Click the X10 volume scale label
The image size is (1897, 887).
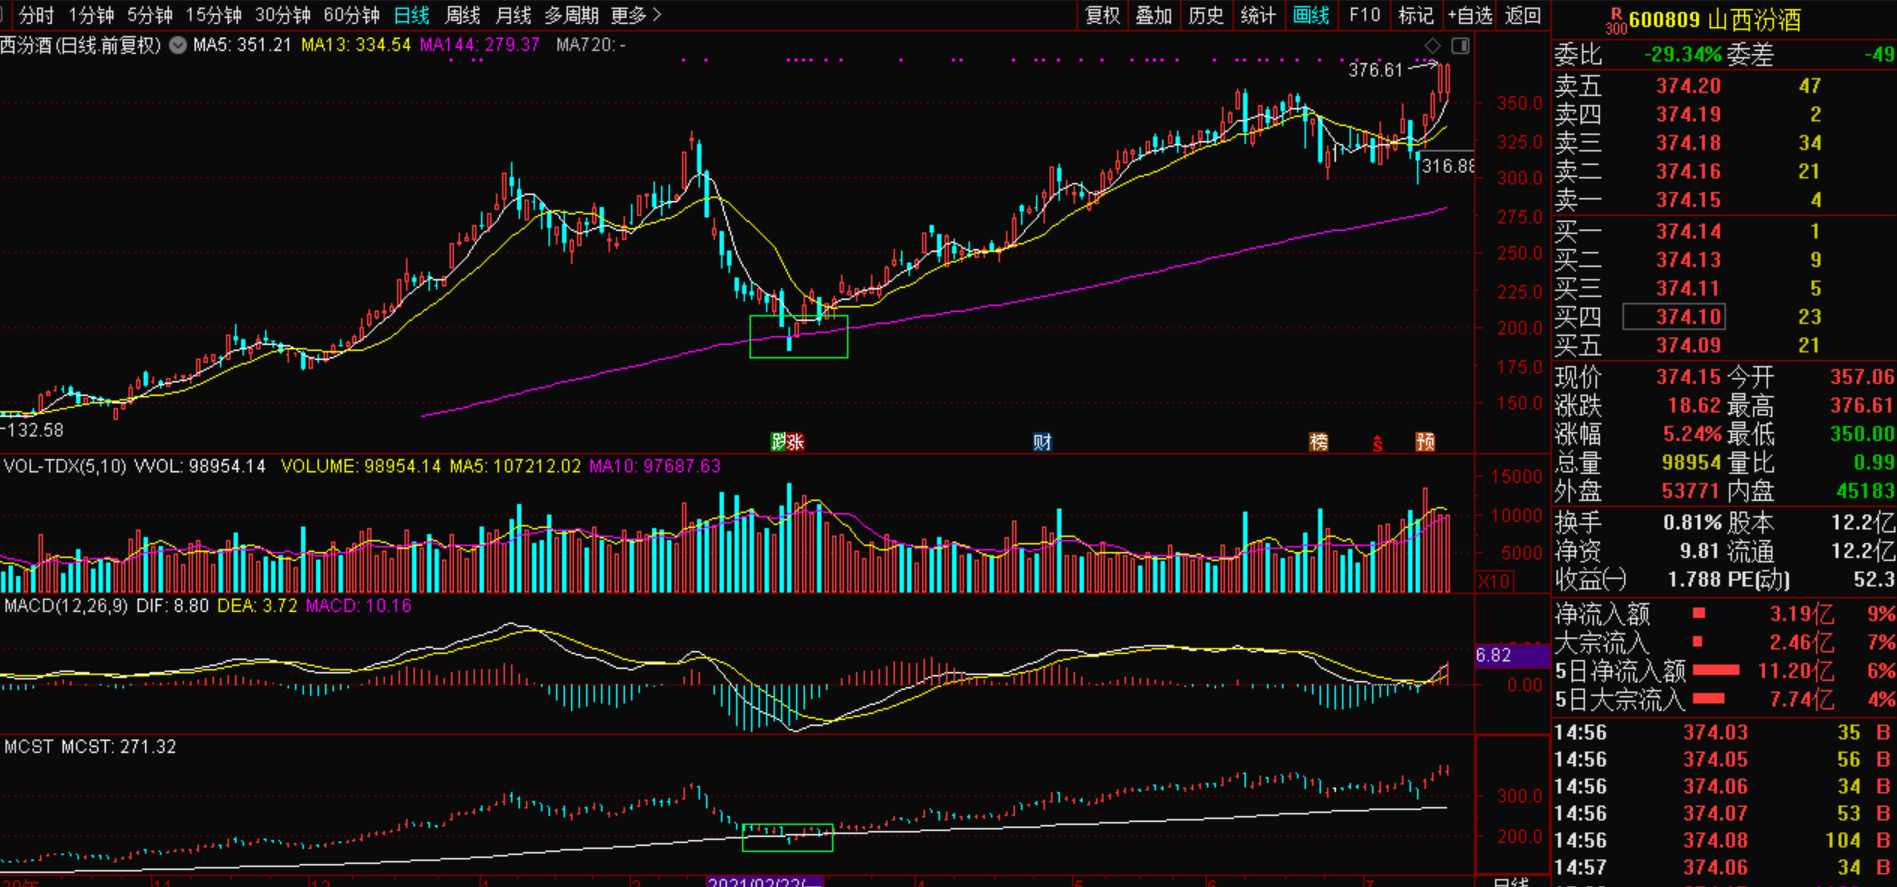(x=1494, y=581)
